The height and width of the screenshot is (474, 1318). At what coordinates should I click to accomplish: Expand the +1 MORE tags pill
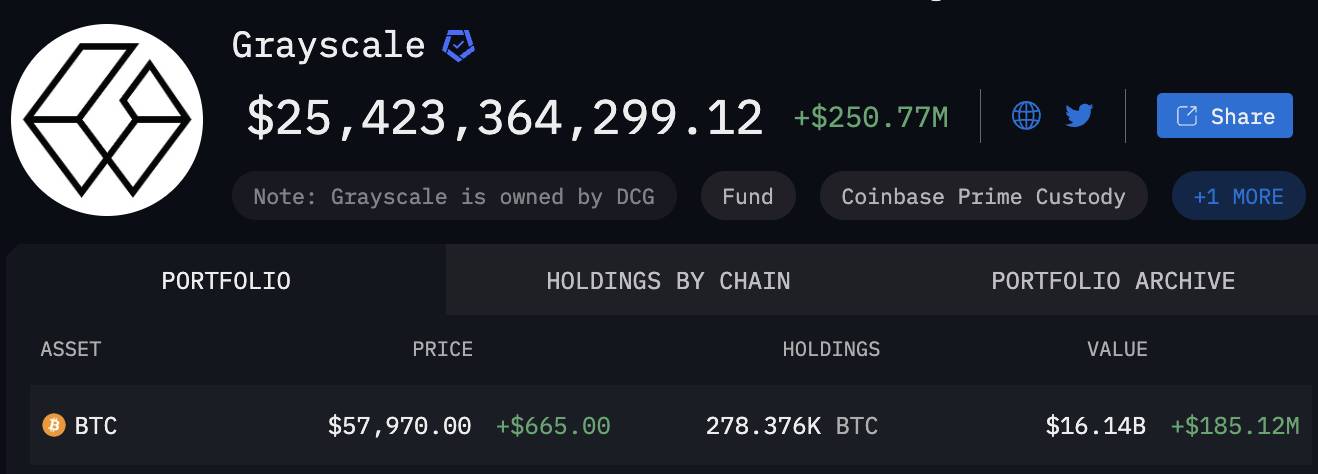pyautogui.click(x=1238, y=196)
